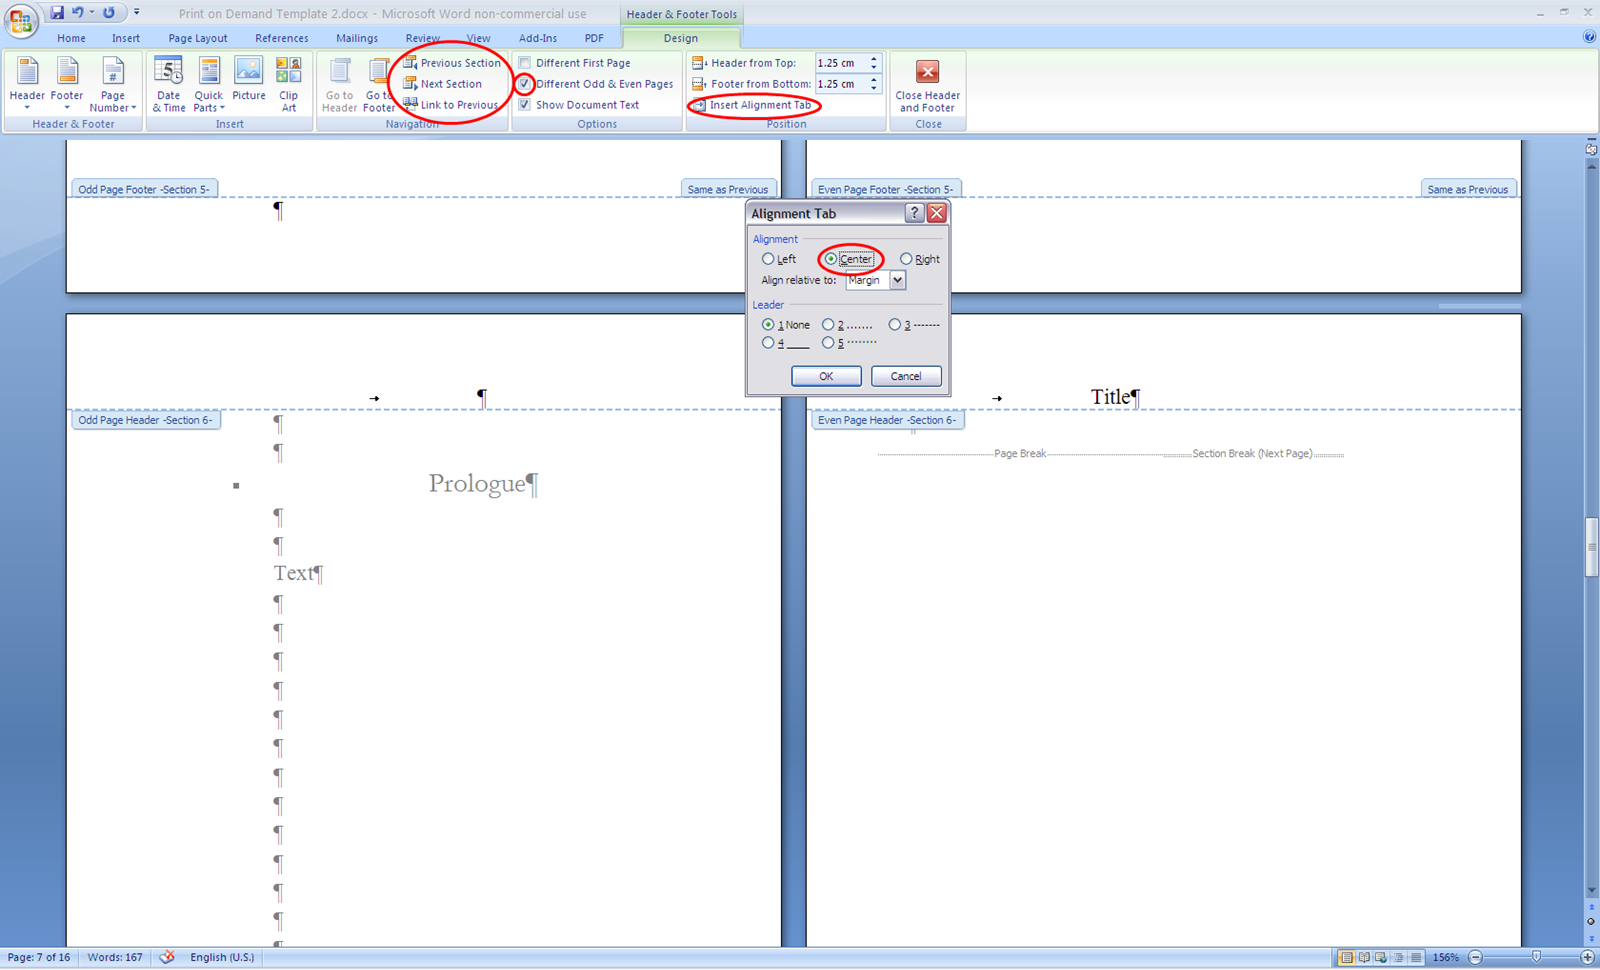Choose leader style 2 dotted line
Screen dimensions: 1600x970
pos(828,324)
